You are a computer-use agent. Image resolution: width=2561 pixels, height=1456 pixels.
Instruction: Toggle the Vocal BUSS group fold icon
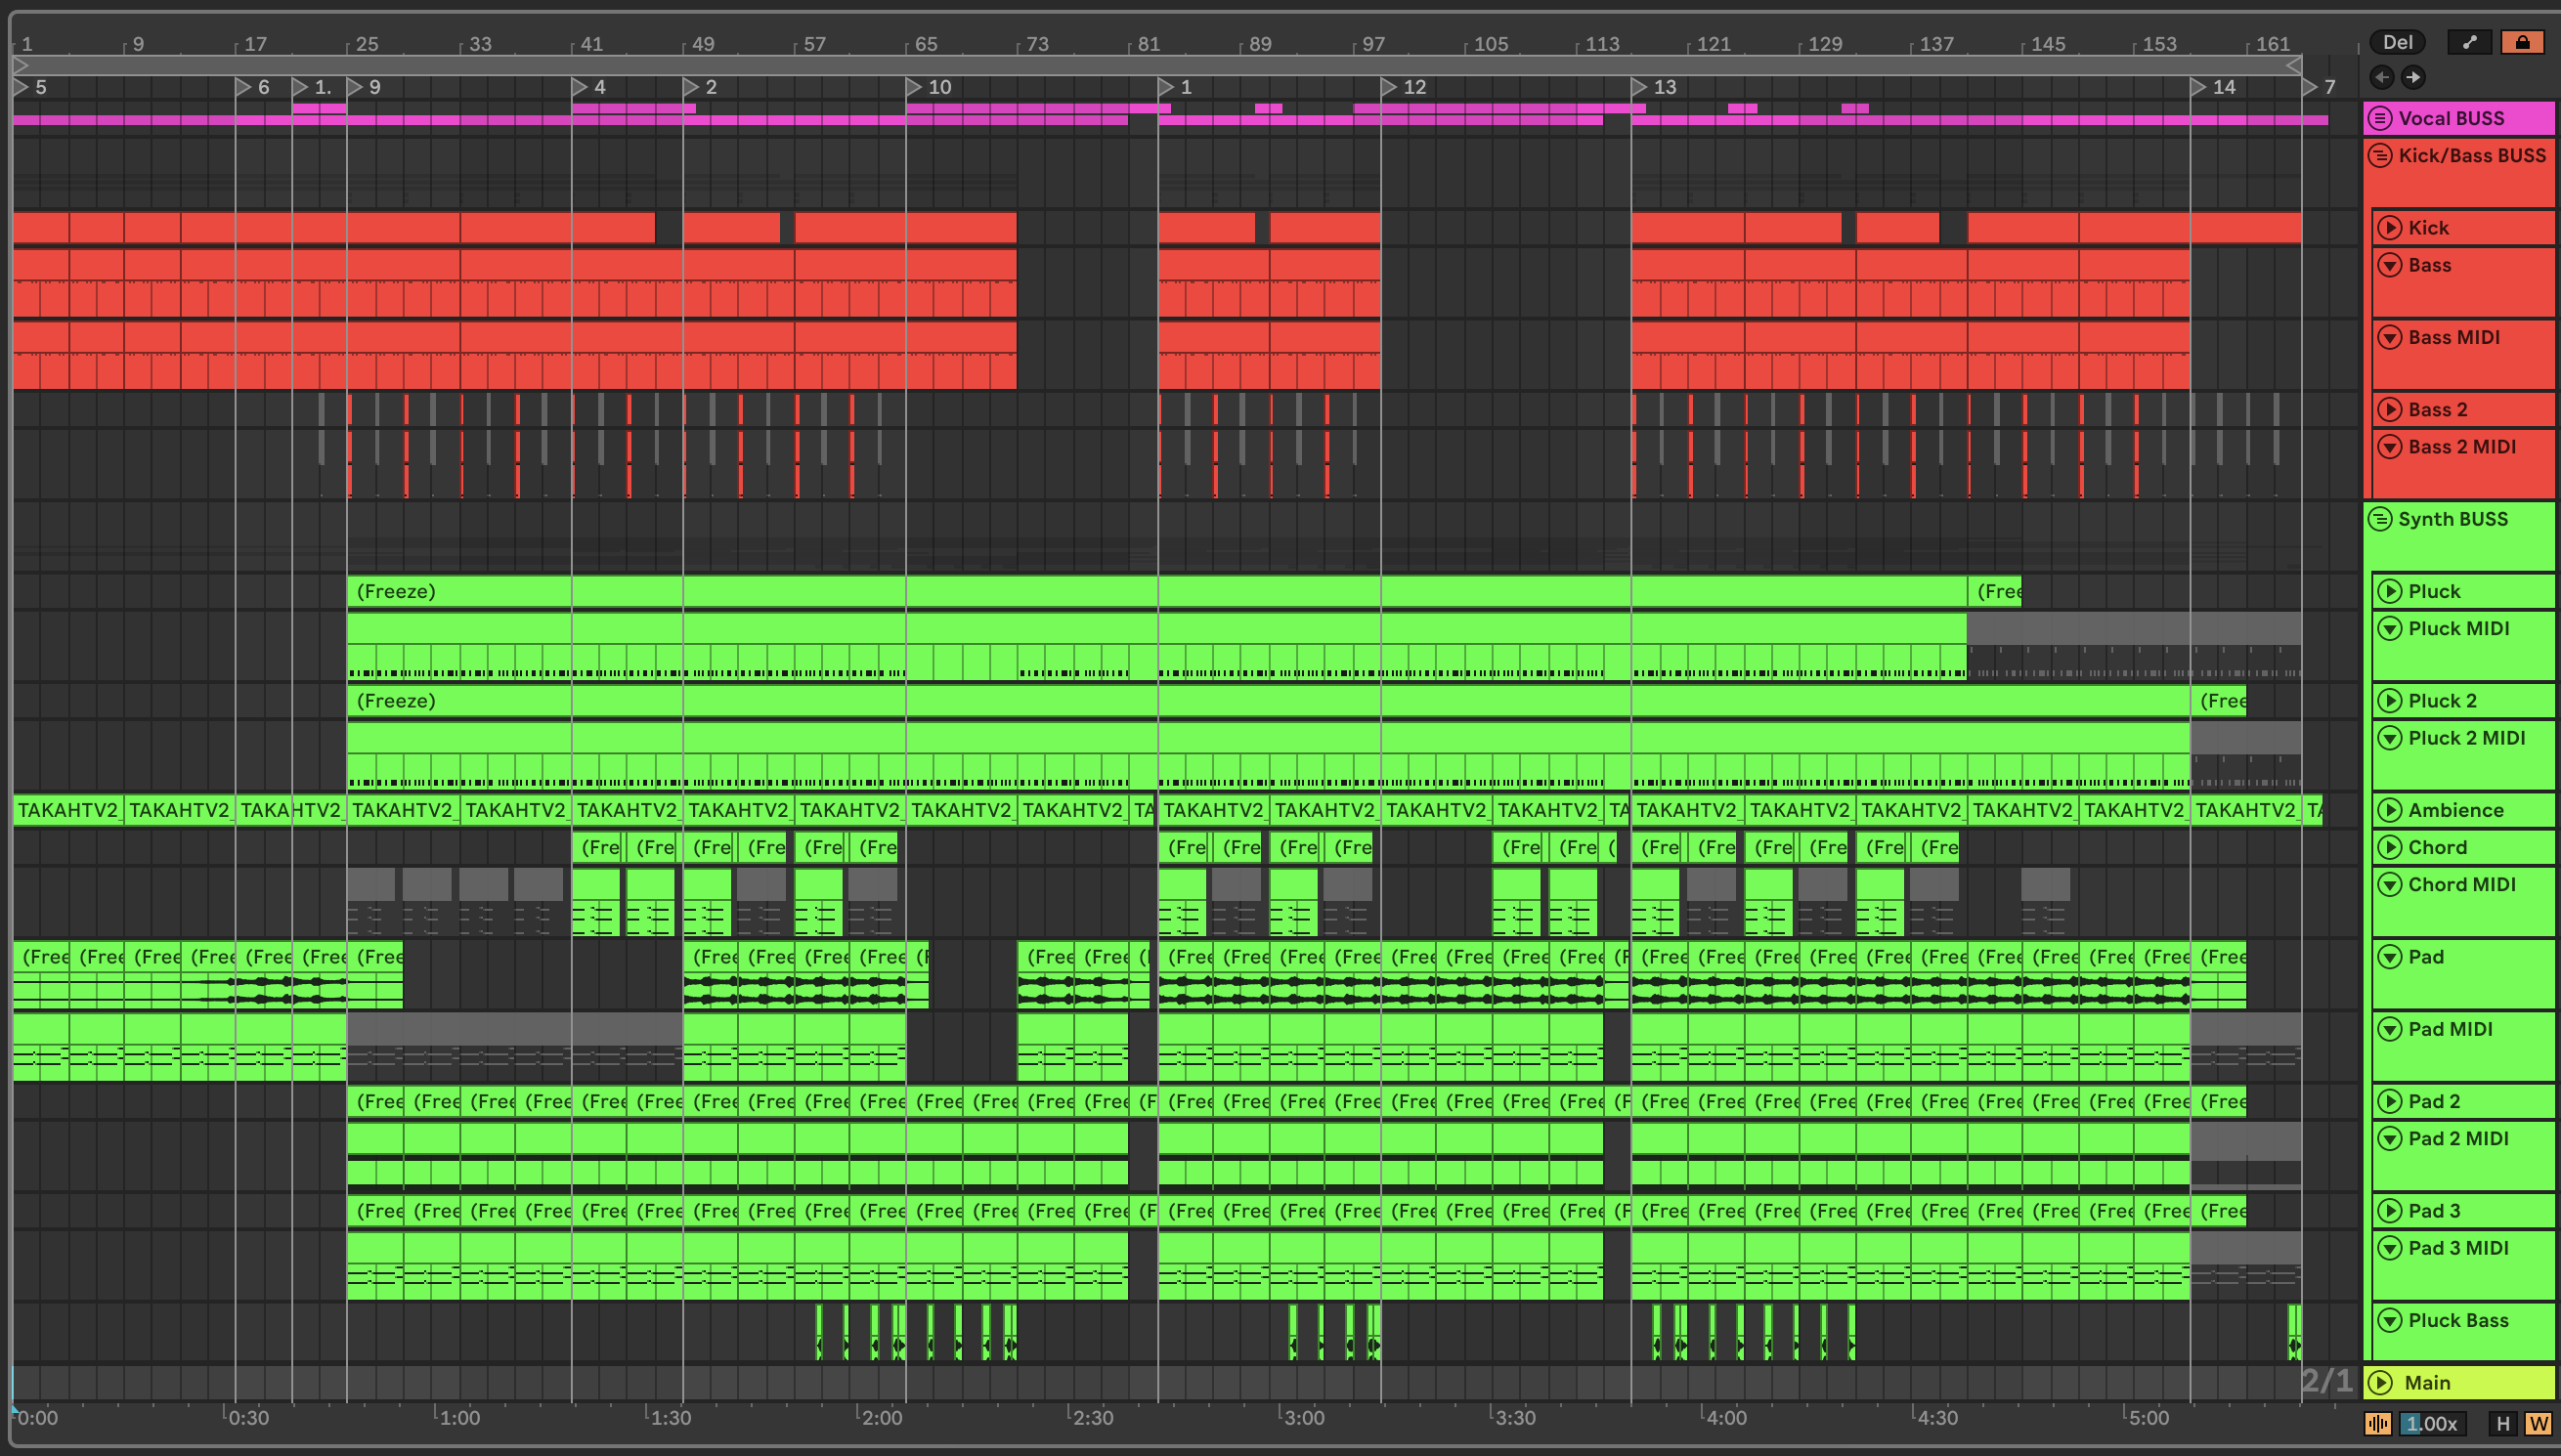tap(2380, 118)
